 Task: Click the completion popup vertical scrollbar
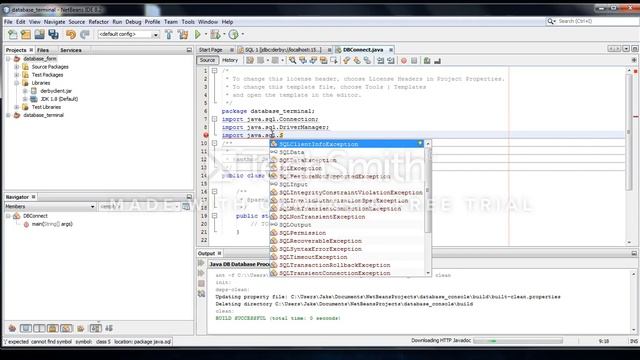[x=428, y=208]
